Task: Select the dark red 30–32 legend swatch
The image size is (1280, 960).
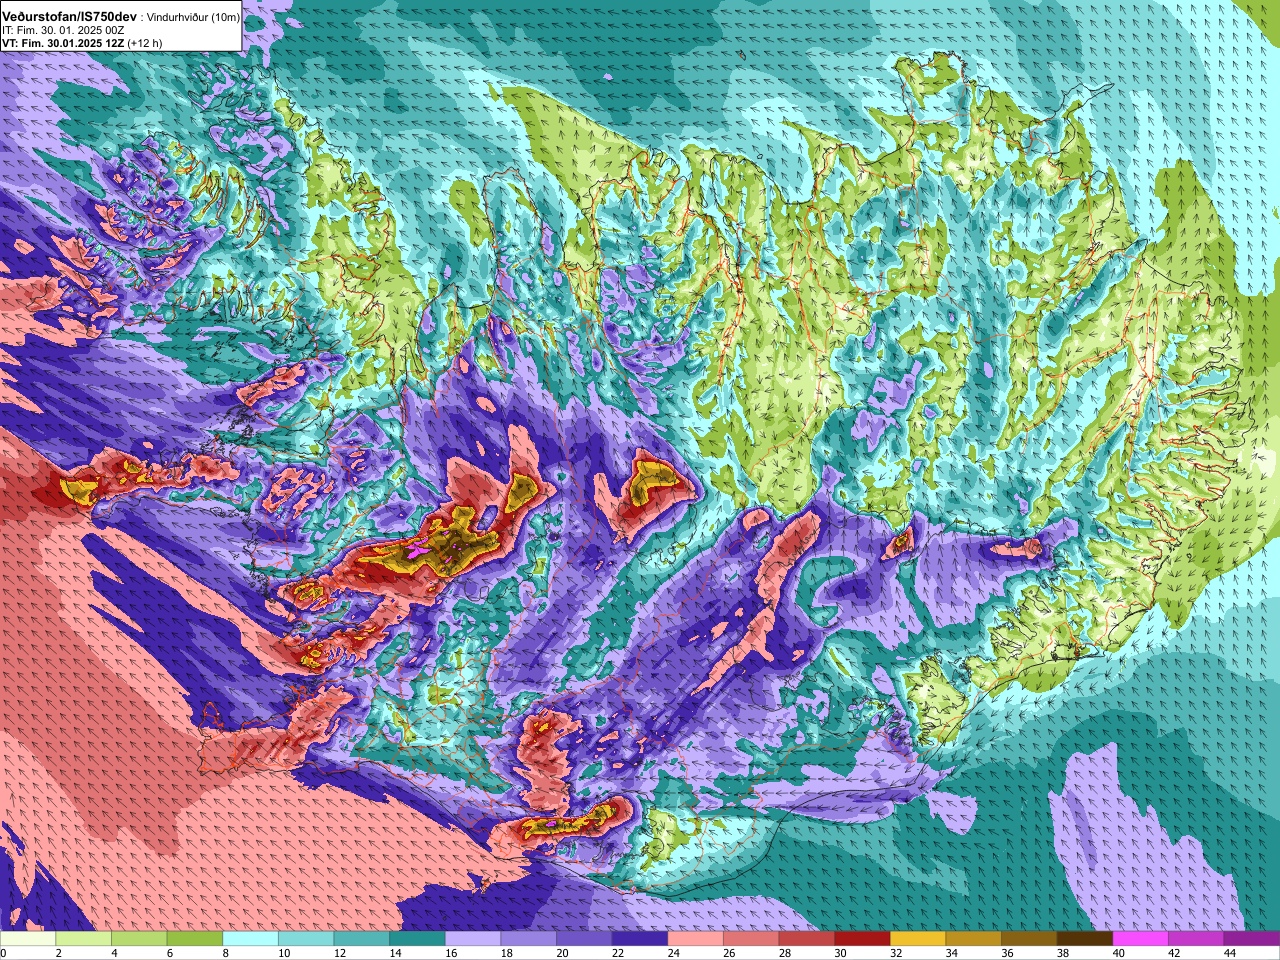Action: pyautogui.click(x=863, y=939)
